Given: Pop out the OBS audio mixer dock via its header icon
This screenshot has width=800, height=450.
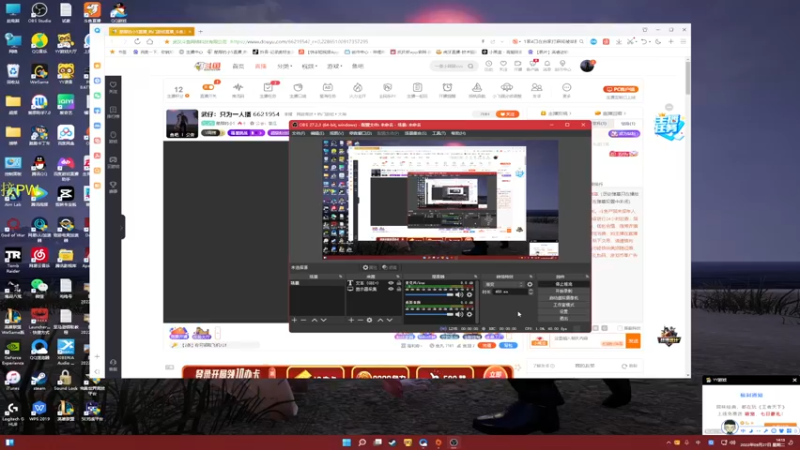Looking at the screenshot, I should [x=476, y=277].
